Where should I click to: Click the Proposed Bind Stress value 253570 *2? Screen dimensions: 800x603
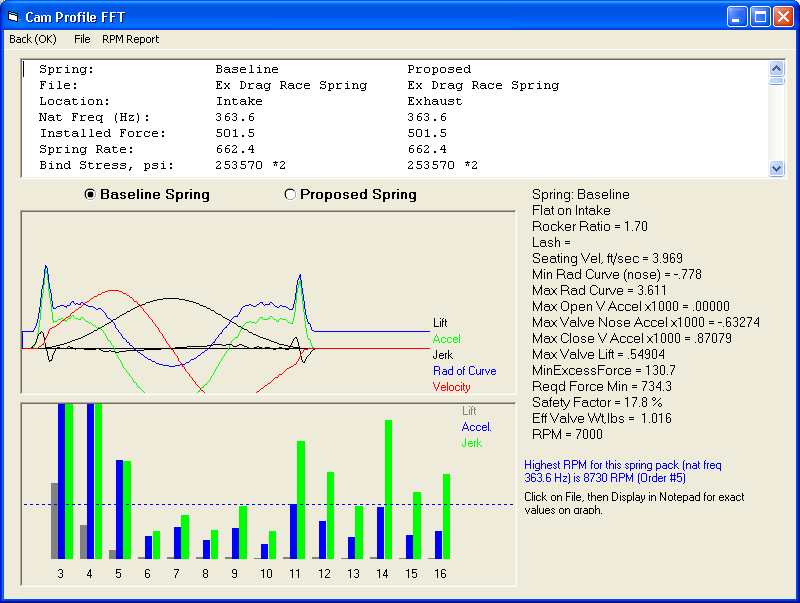(x=442, y=165)
